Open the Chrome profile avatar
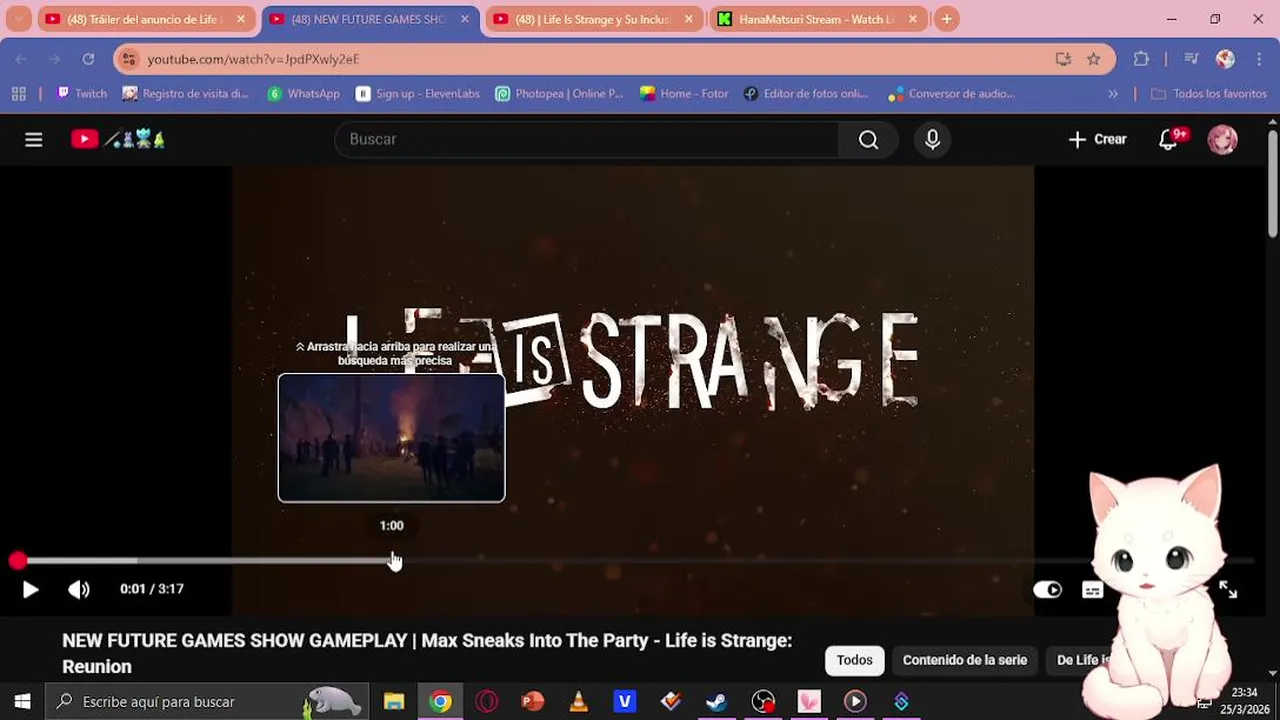 pyautogui.click(x=1225, y=59)
